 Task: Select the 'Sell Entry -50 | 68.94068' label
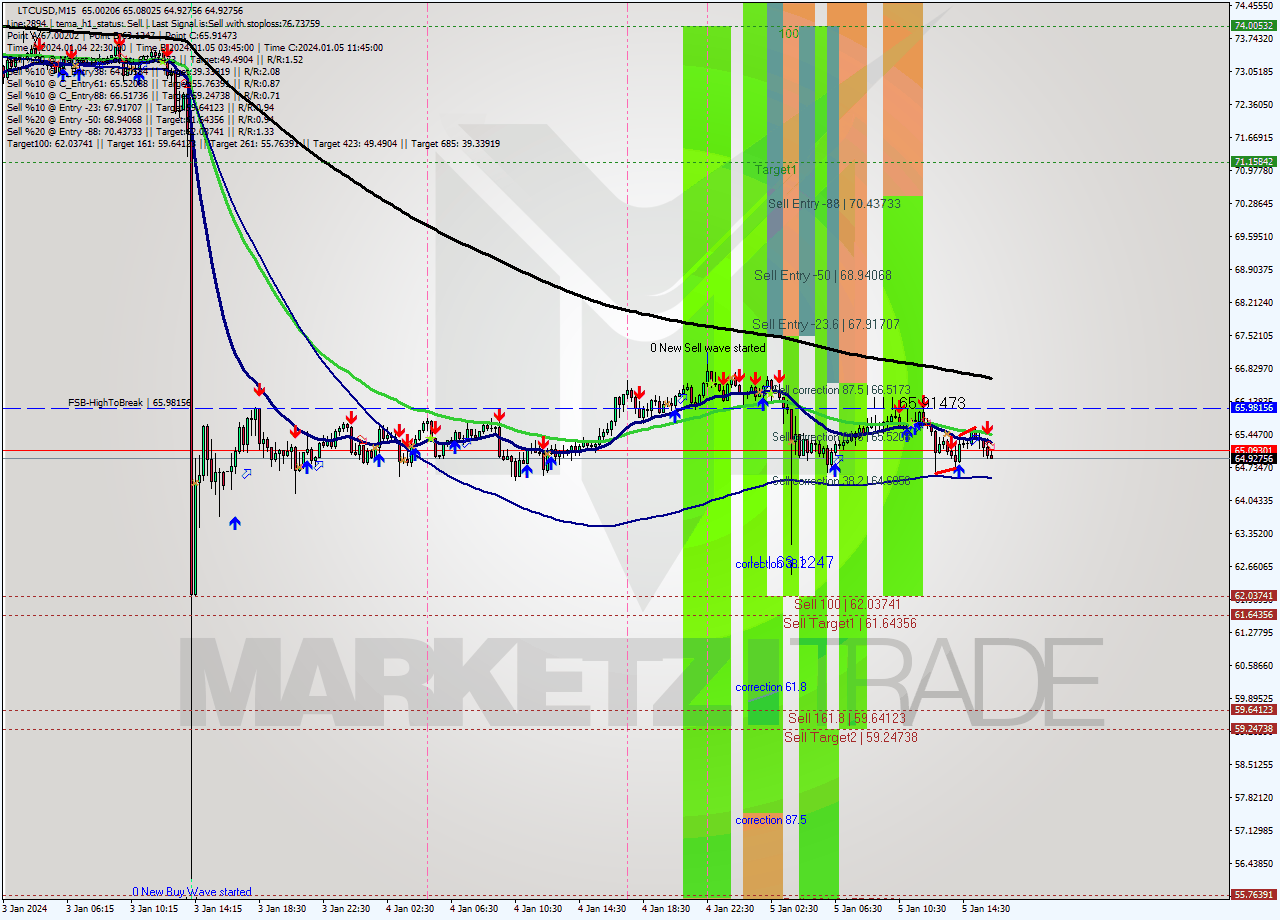(x=823, y=275)
